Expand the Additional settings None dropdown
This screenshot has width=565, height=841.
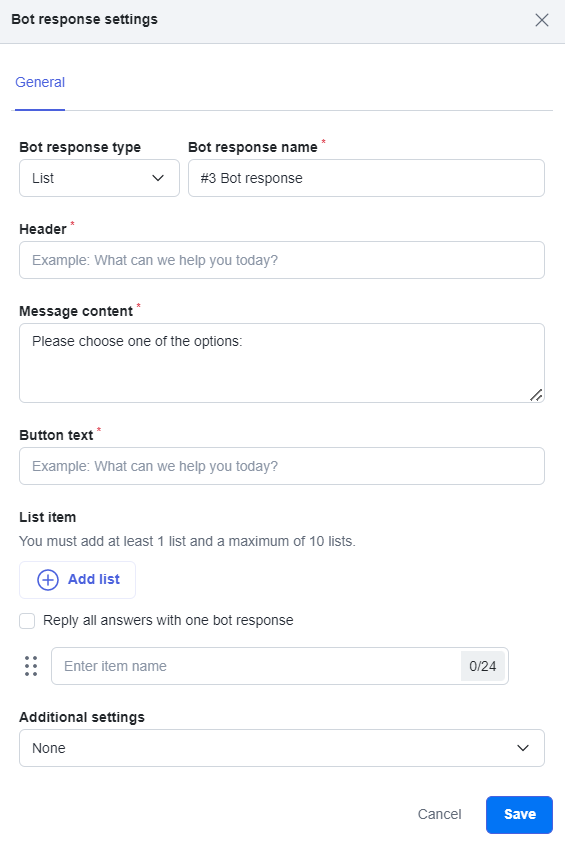[282, 748]
